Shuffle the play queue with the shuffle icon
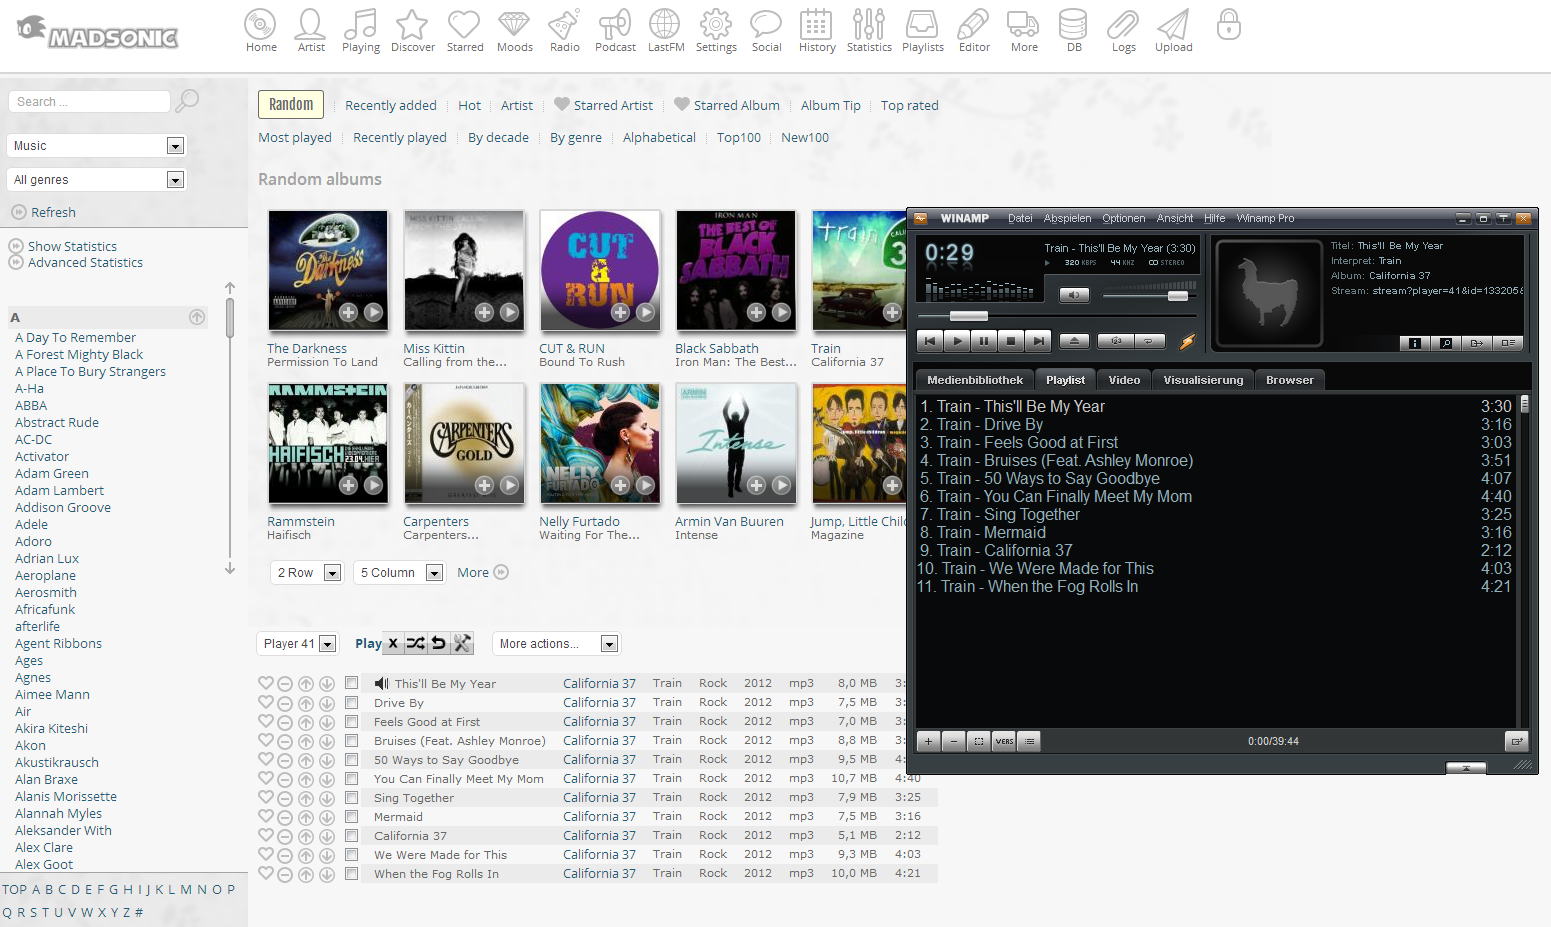1551x927 pixels. (416, 643)
